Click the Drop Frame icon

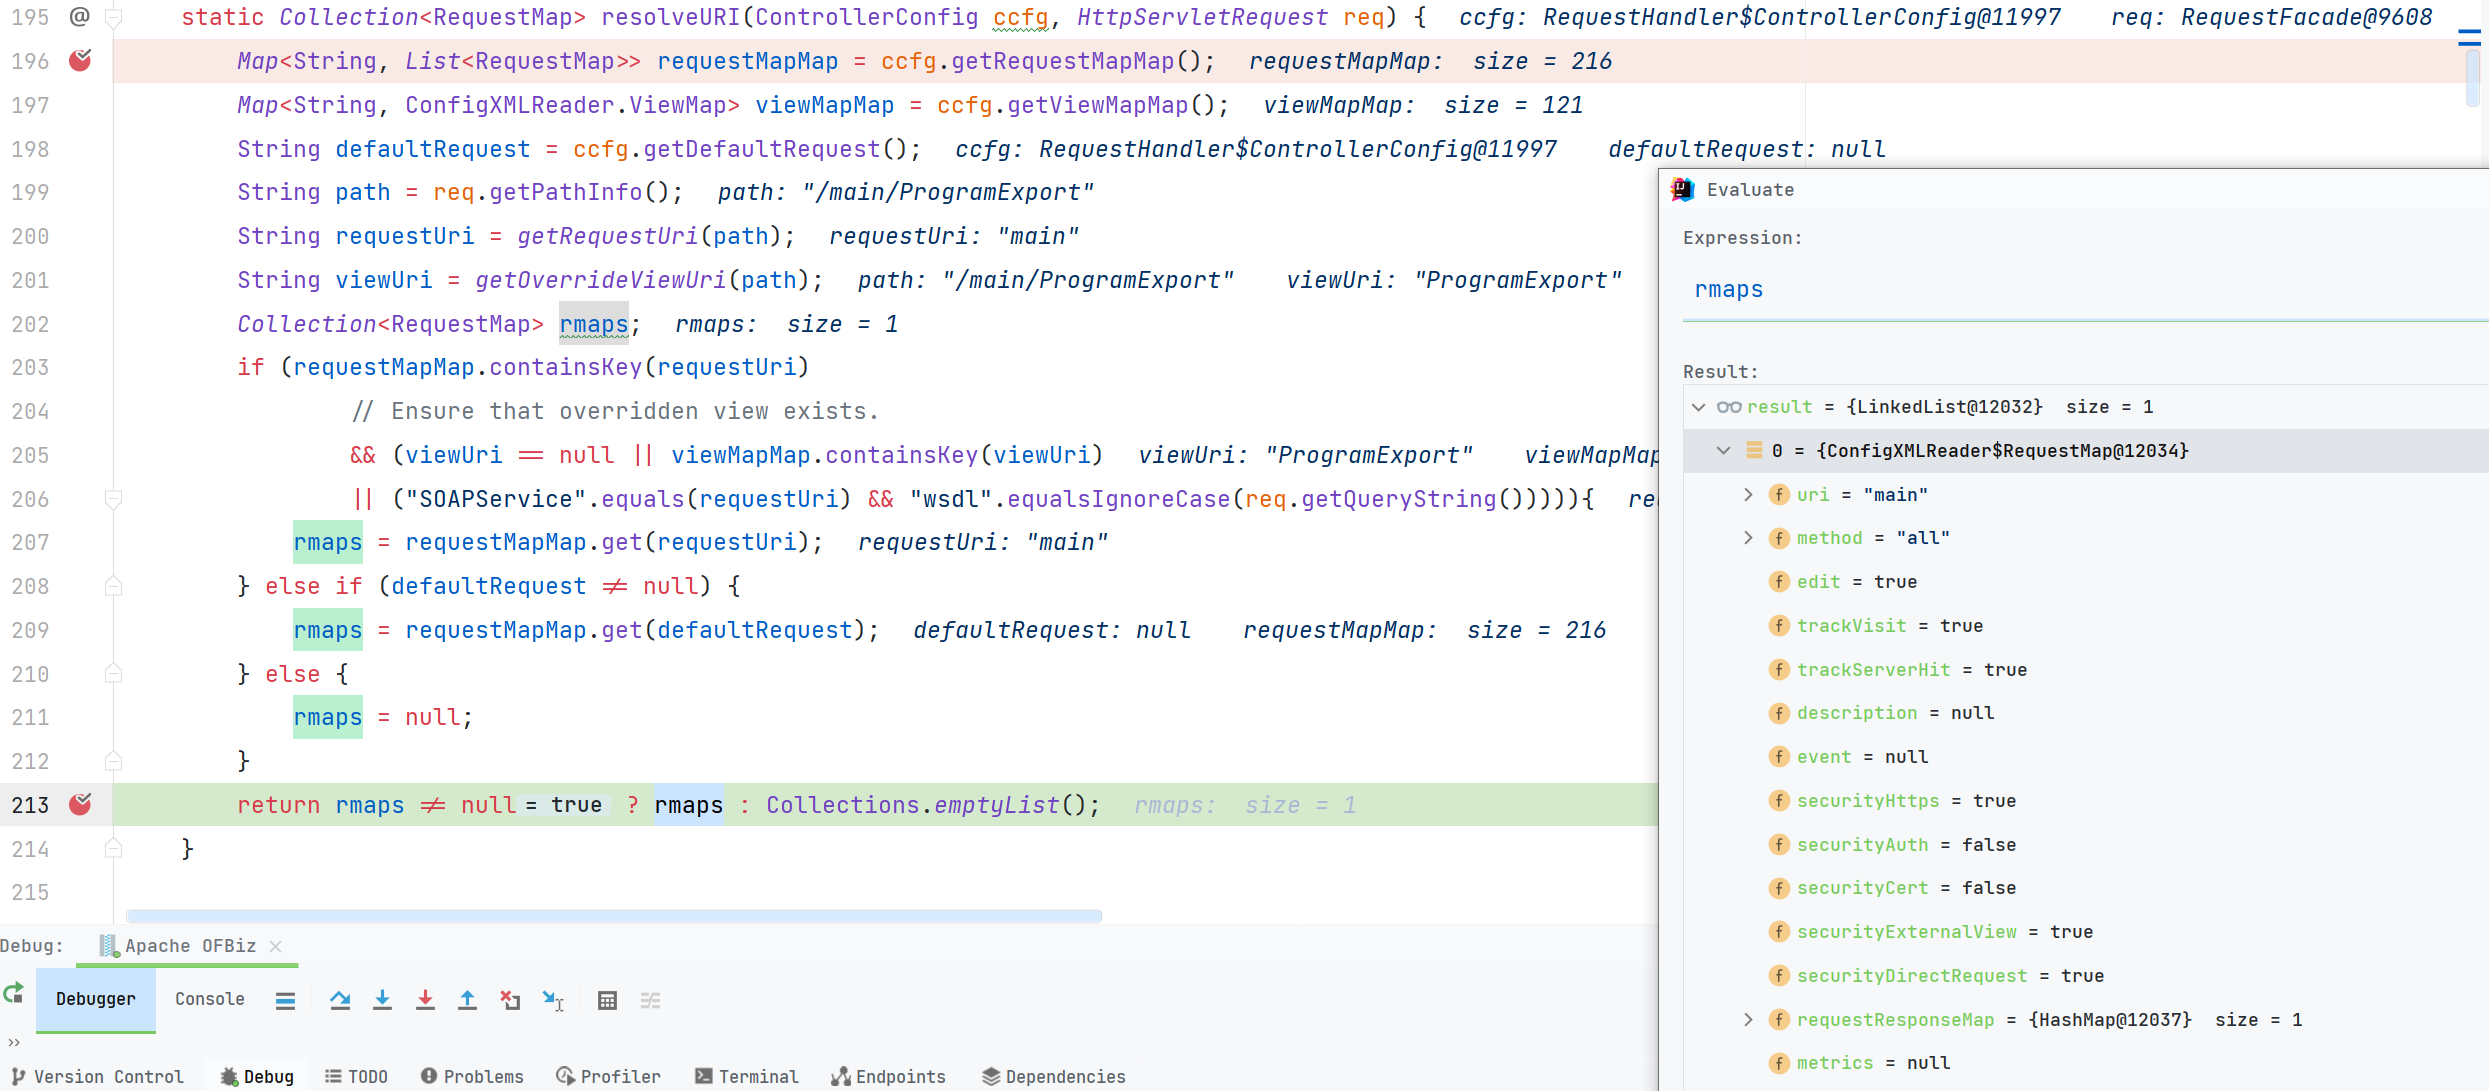point(510,1000)
